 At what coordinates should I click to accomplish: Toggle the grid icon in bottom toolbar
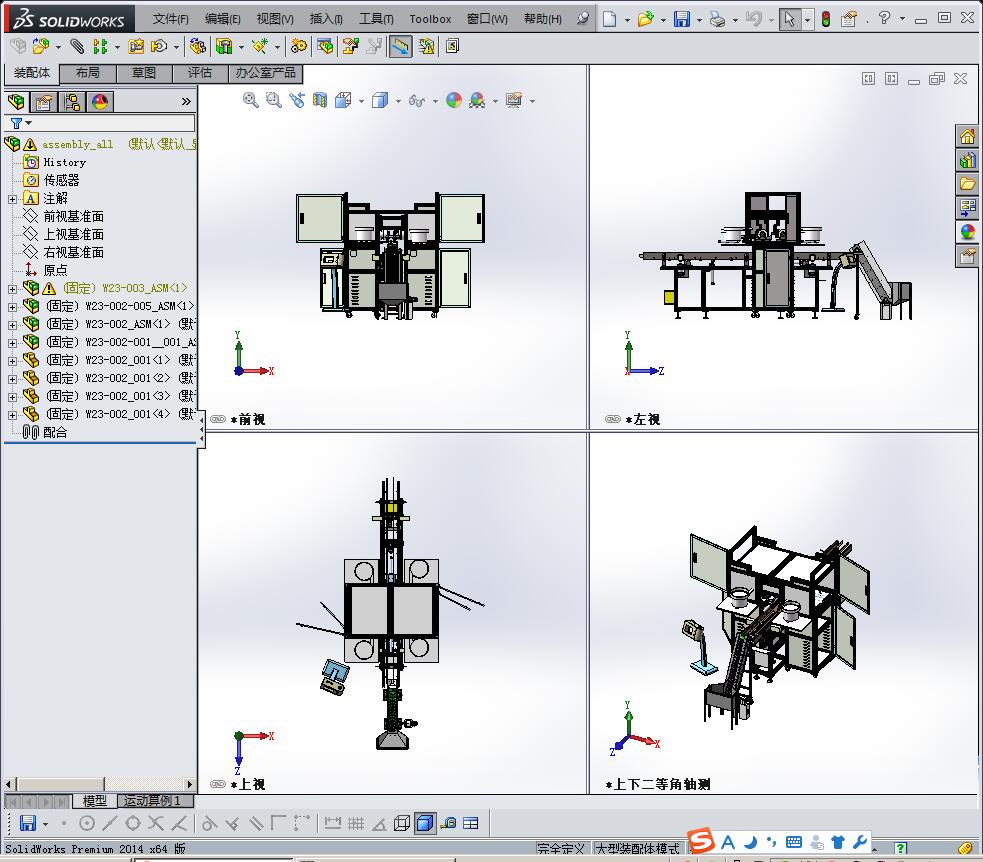click(356, 823)
